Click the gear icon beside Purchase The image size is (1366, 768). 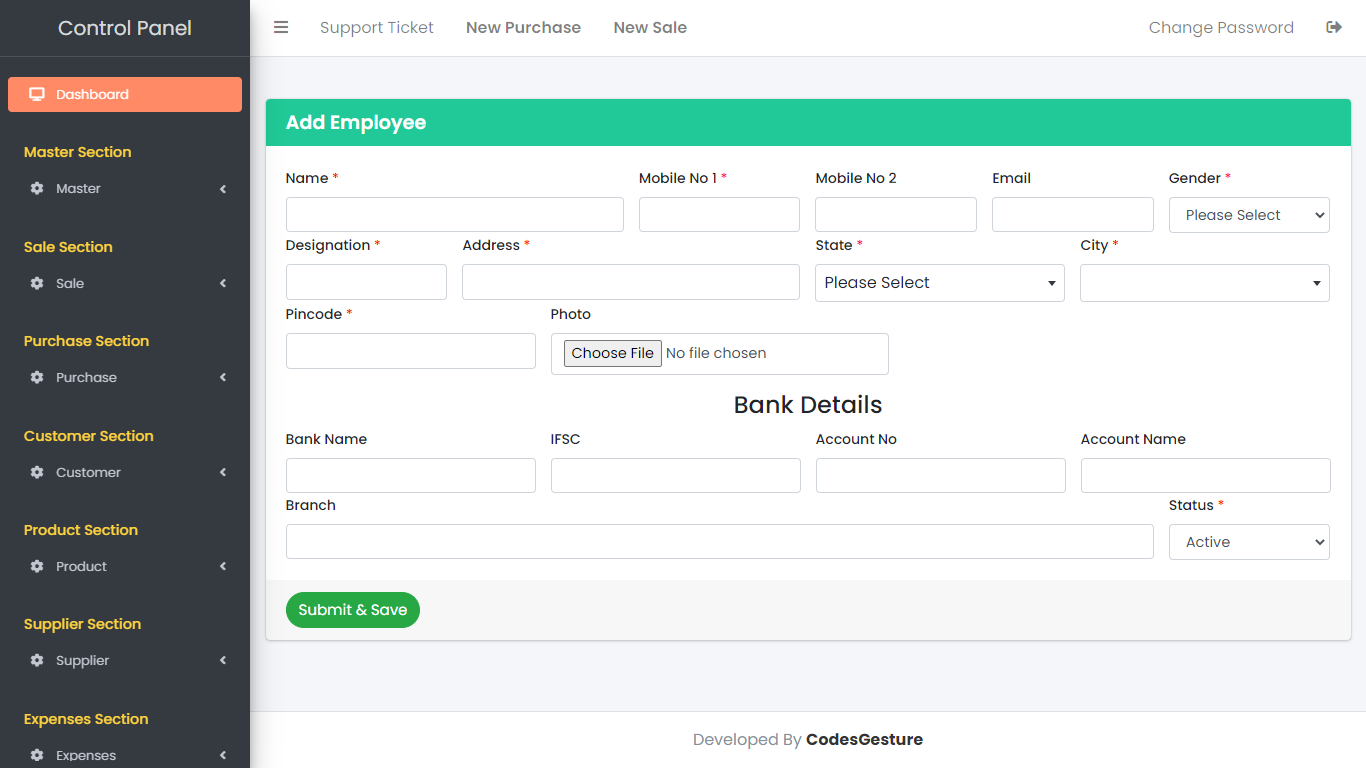coord(37,378)
